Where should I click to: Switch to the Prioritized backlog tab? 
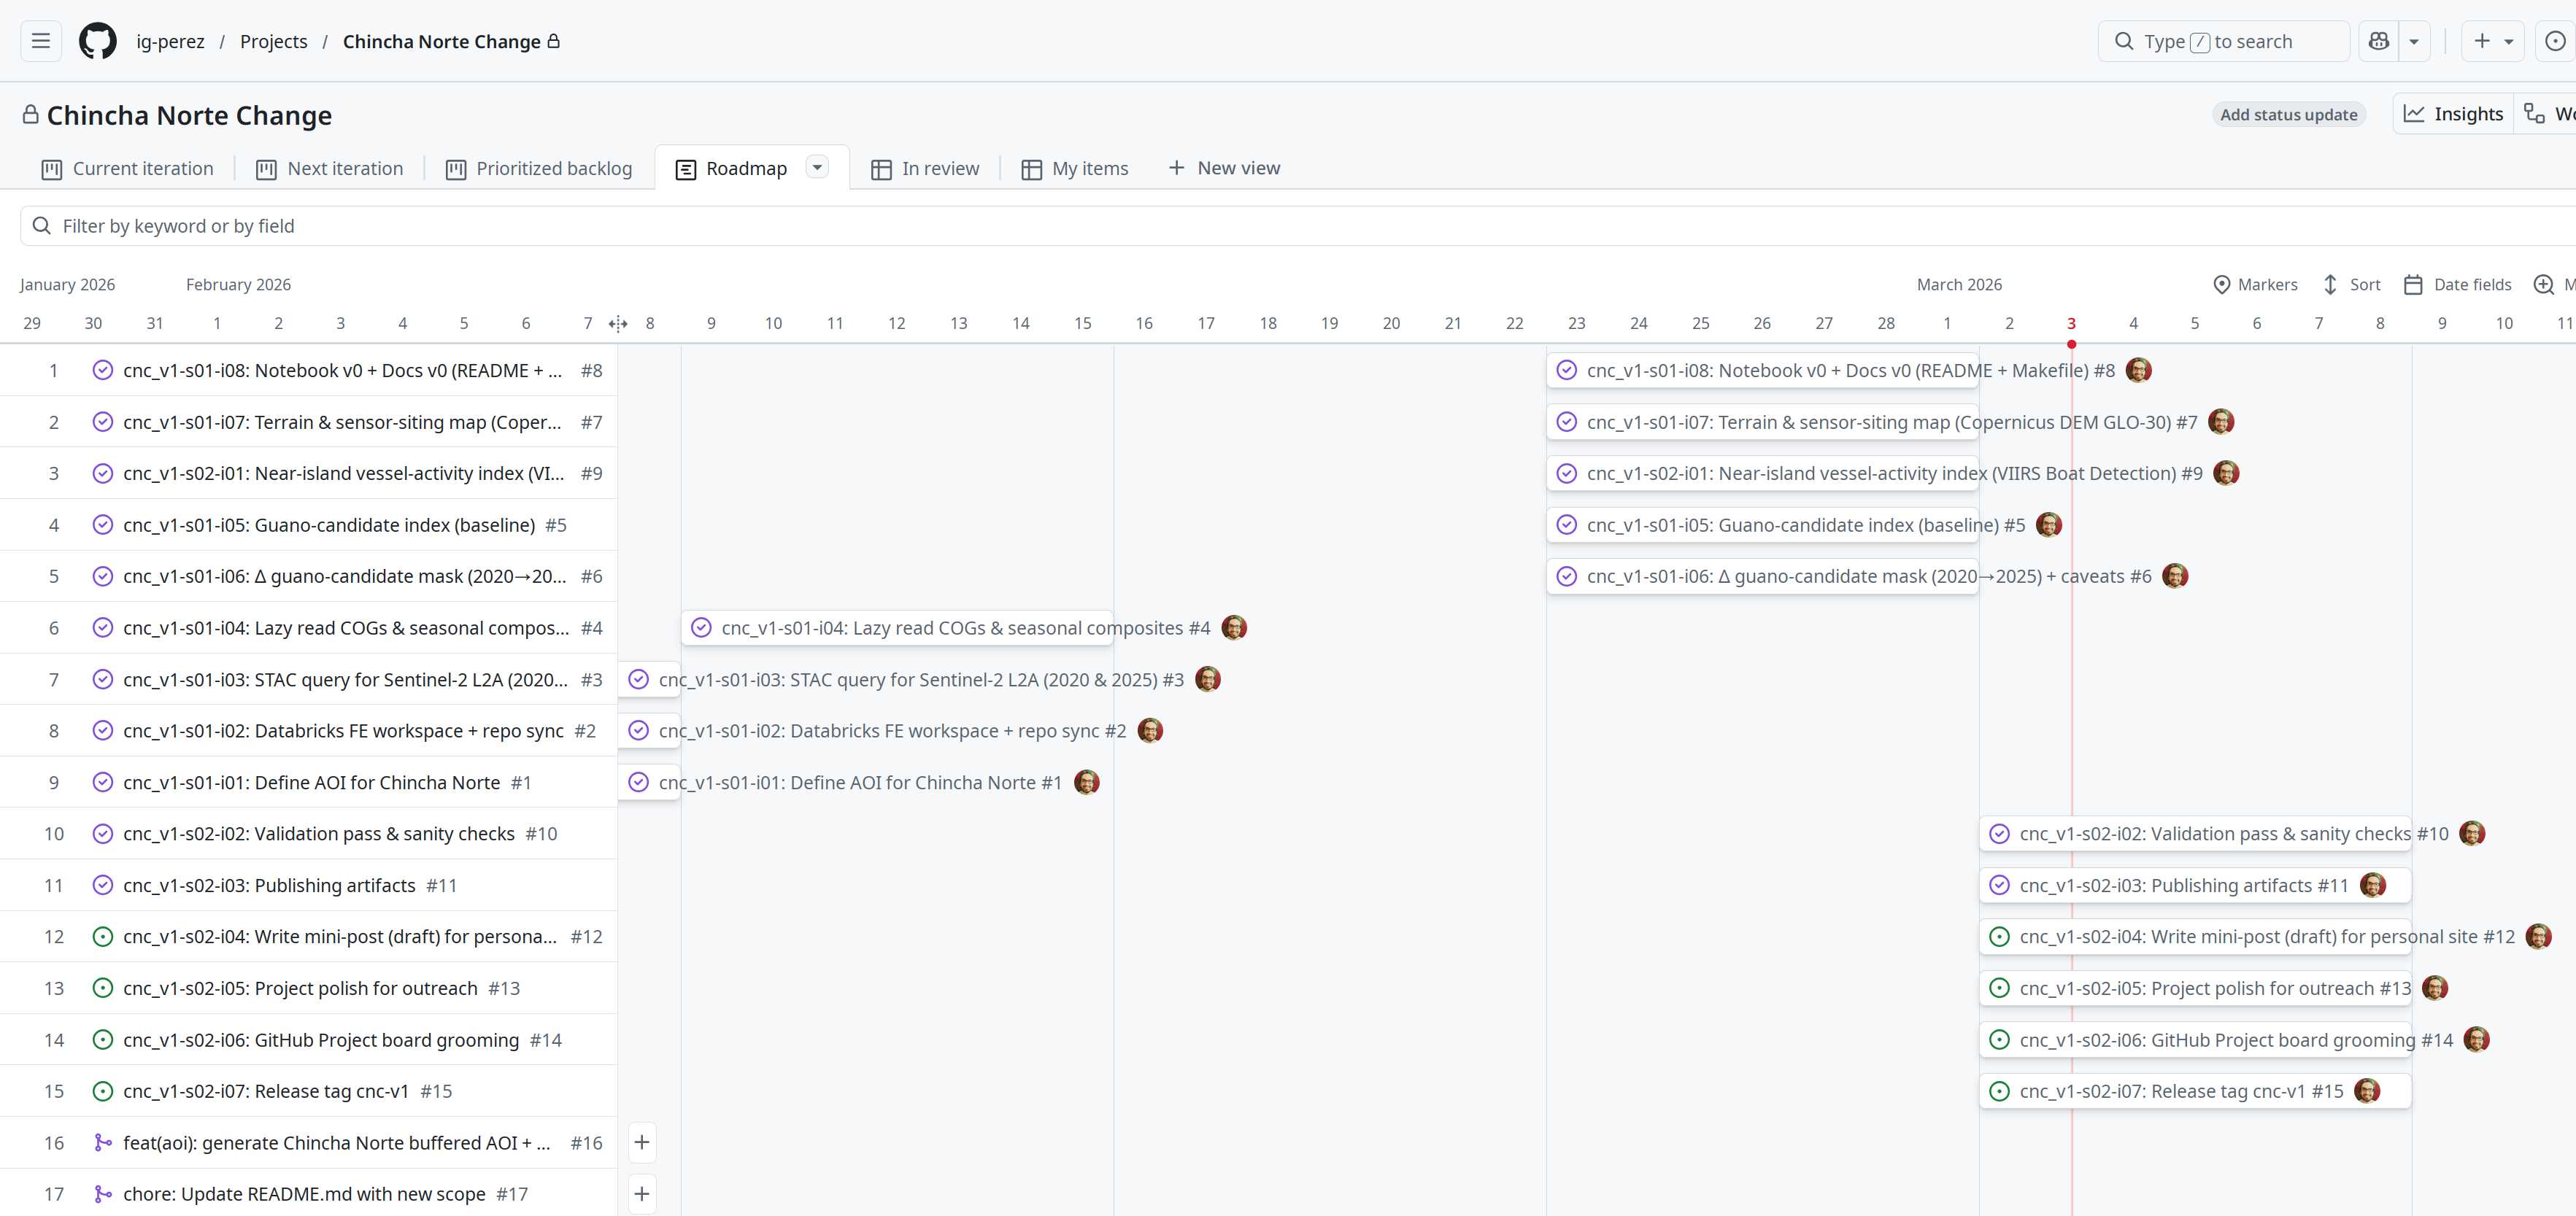539,169
